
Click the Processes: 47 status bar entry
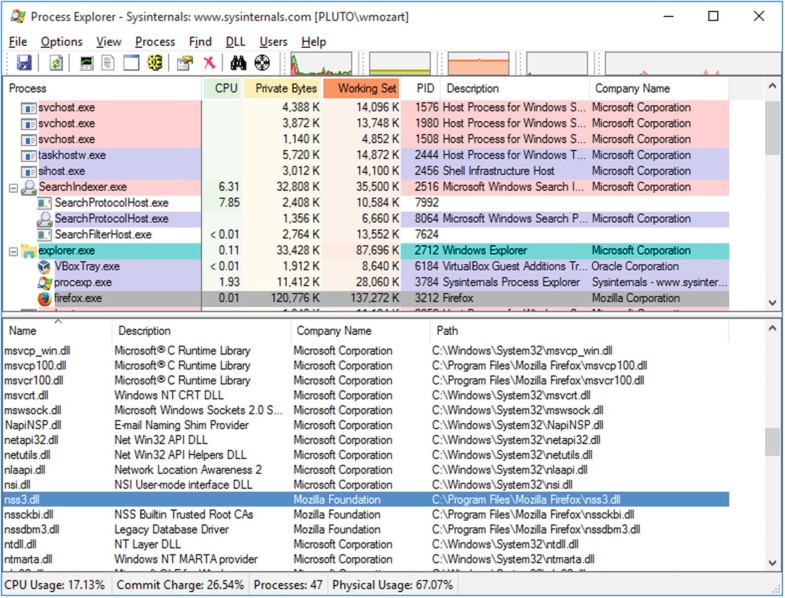[288, 585]
